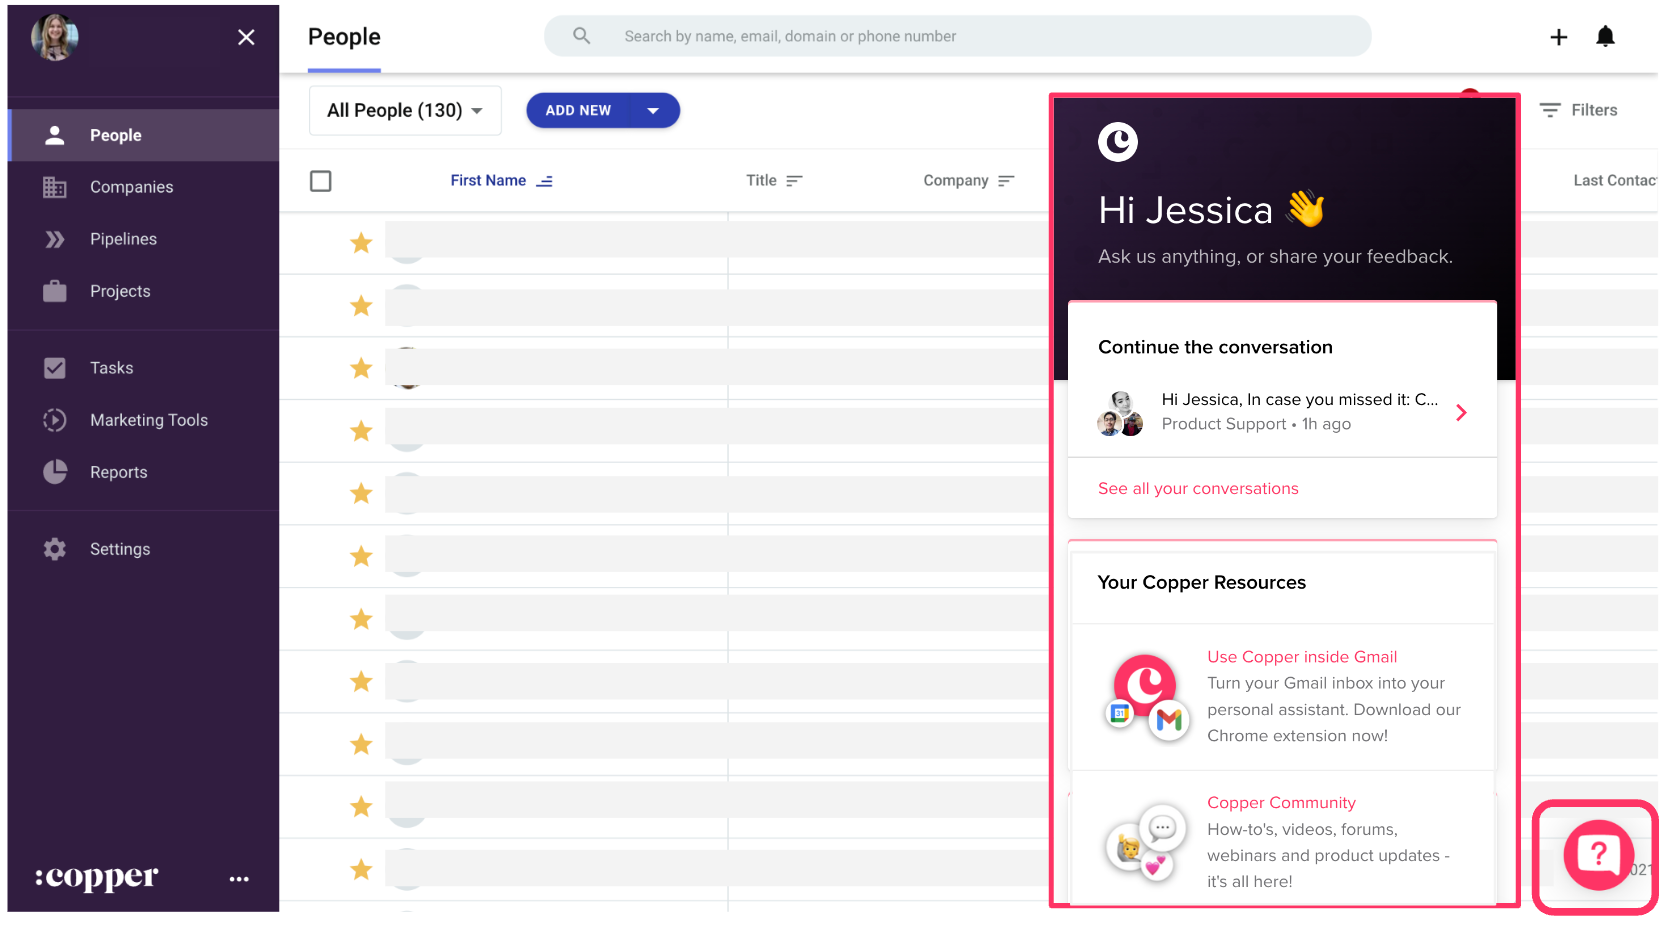The height and width of the screenshot is (932, 1676).
Task: Click the Pipelines double-chevron icon
Action: [x=55, y=239]
